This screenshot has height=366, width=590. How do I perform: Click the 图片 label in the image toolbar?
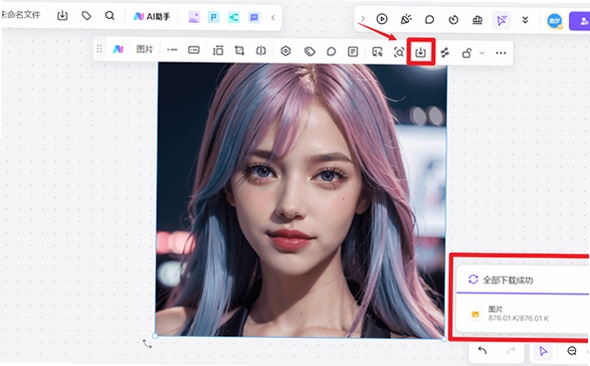pyautogui.click(x=144, y=49)
